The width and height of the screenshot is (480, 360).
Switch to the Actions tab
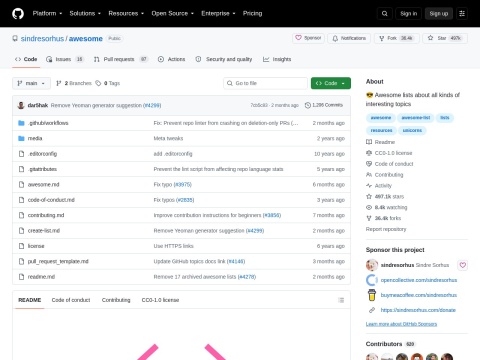click(171, 59)
